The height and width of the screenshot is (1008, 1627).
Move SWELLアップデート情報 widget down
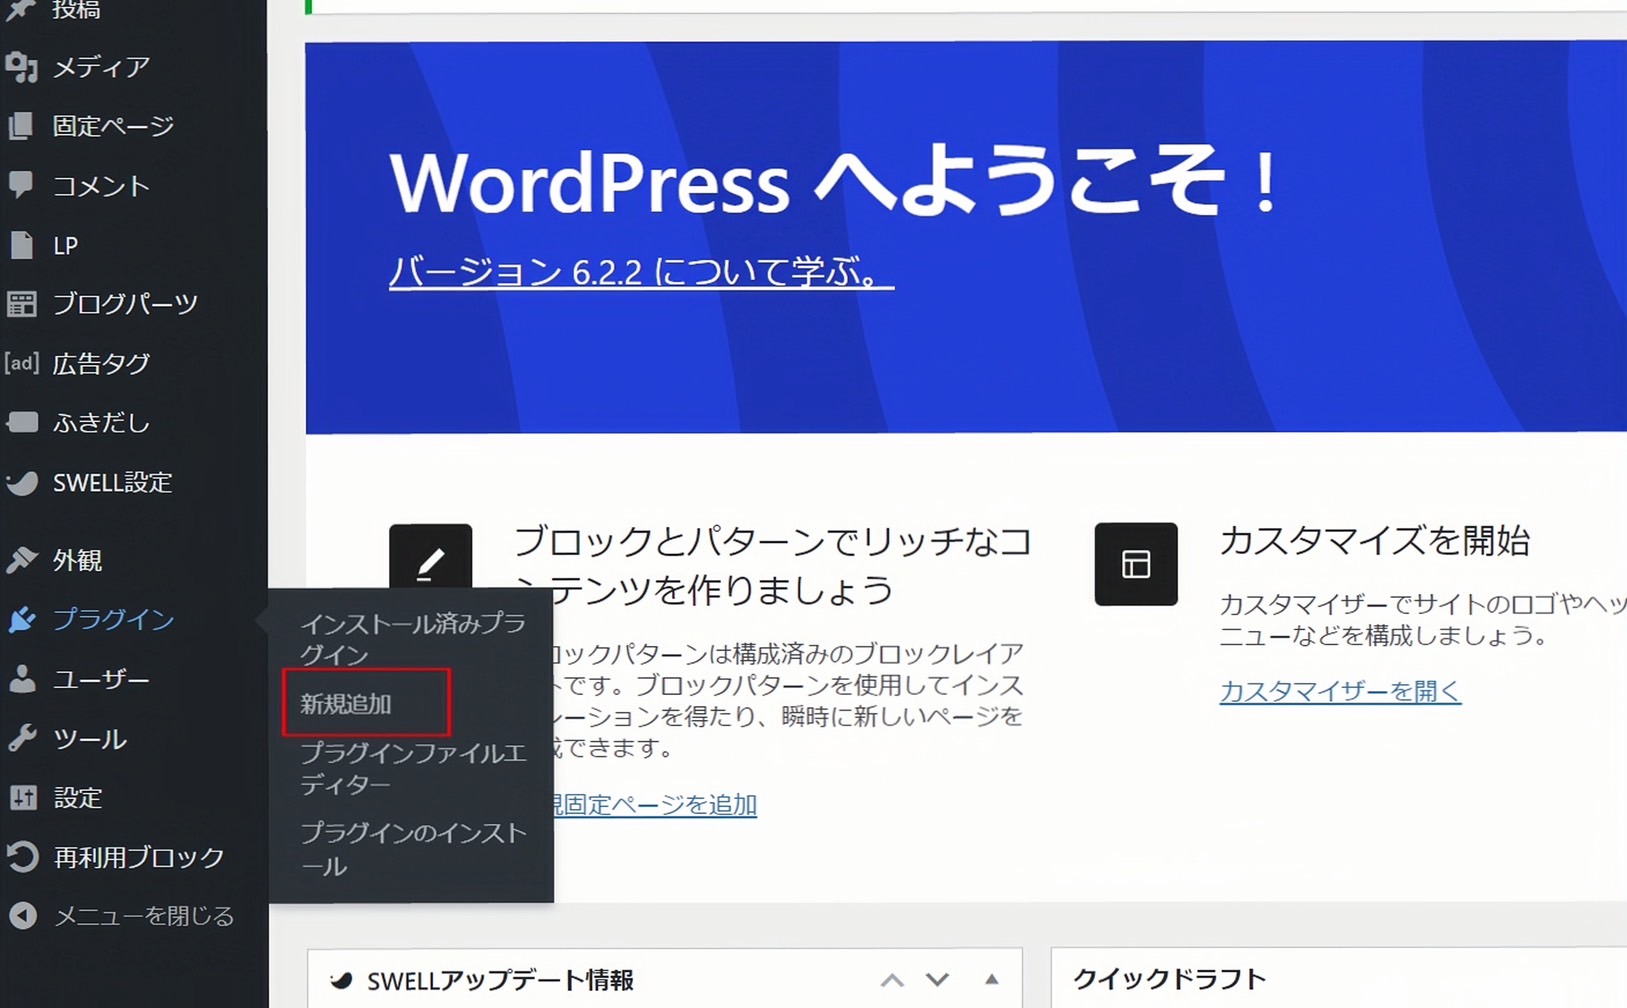pos(937,980)
